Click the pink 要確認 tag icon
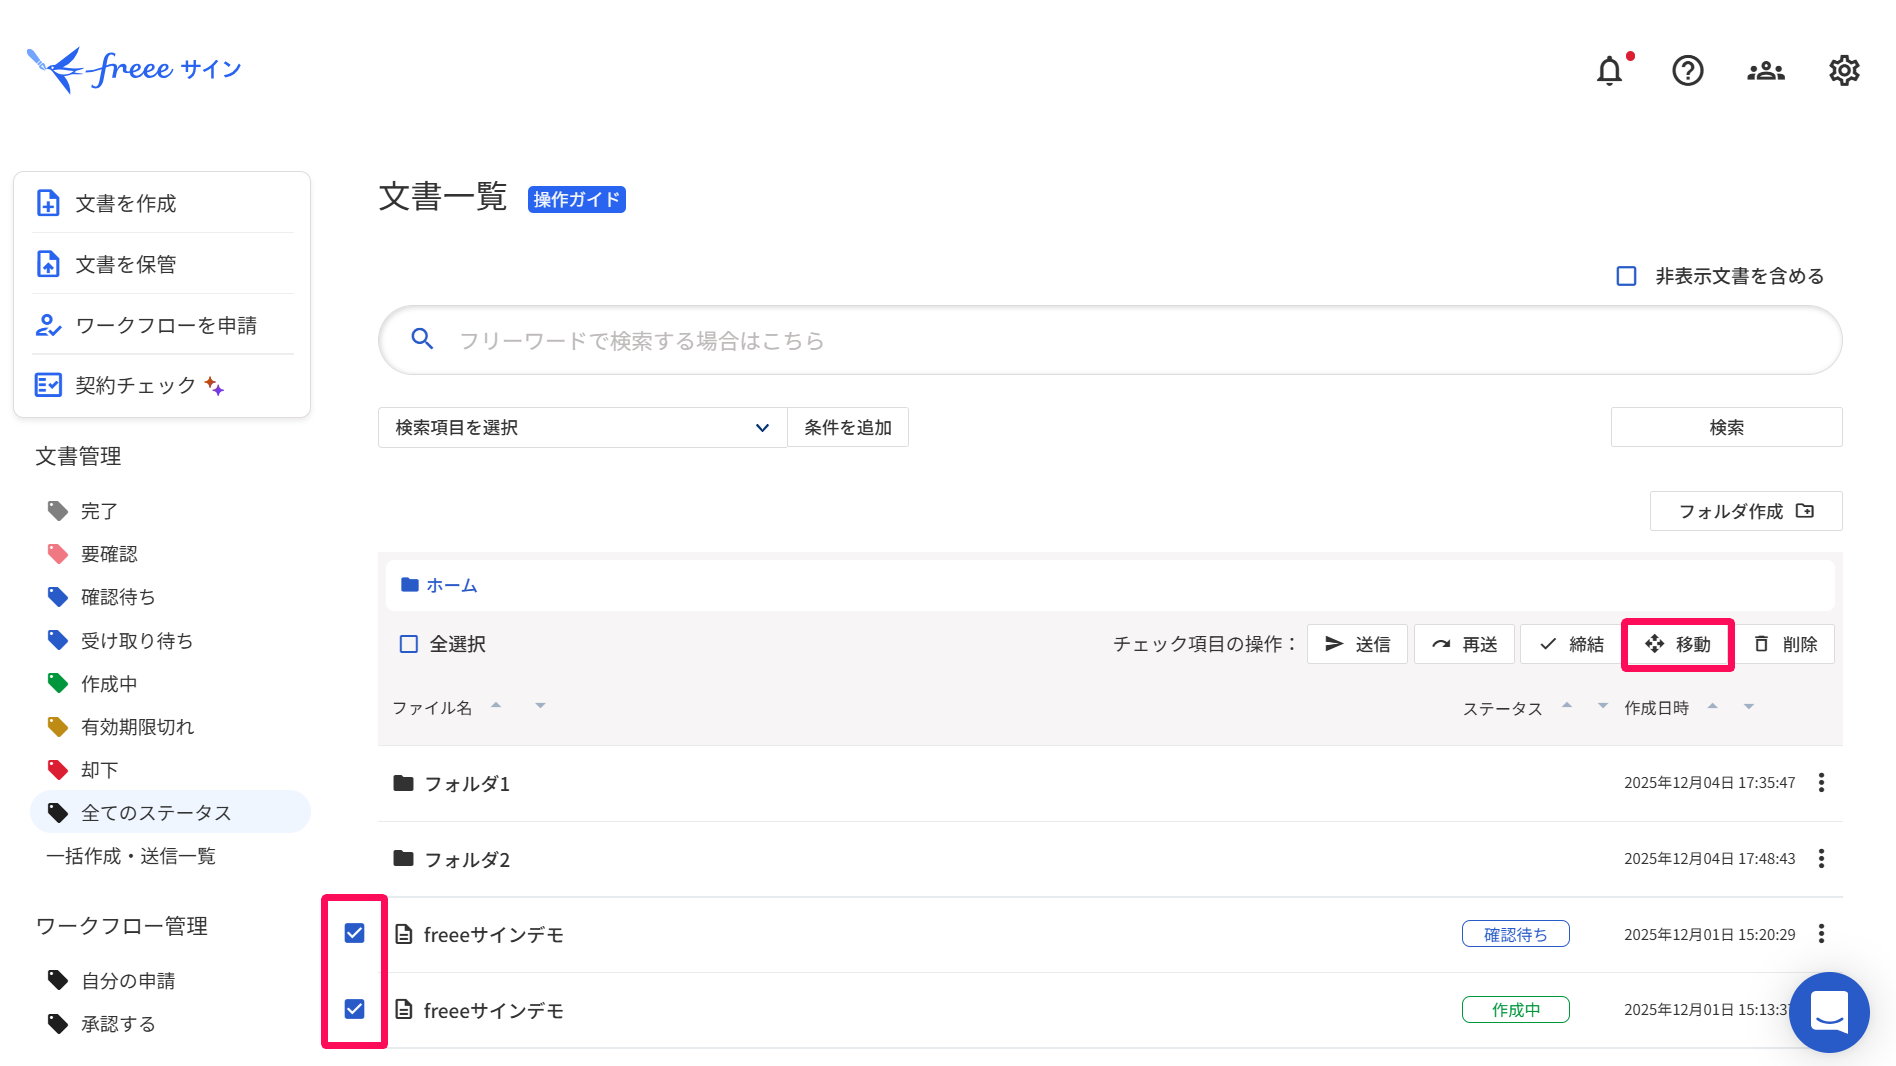 pyautogui.click(x=58, y=554)
